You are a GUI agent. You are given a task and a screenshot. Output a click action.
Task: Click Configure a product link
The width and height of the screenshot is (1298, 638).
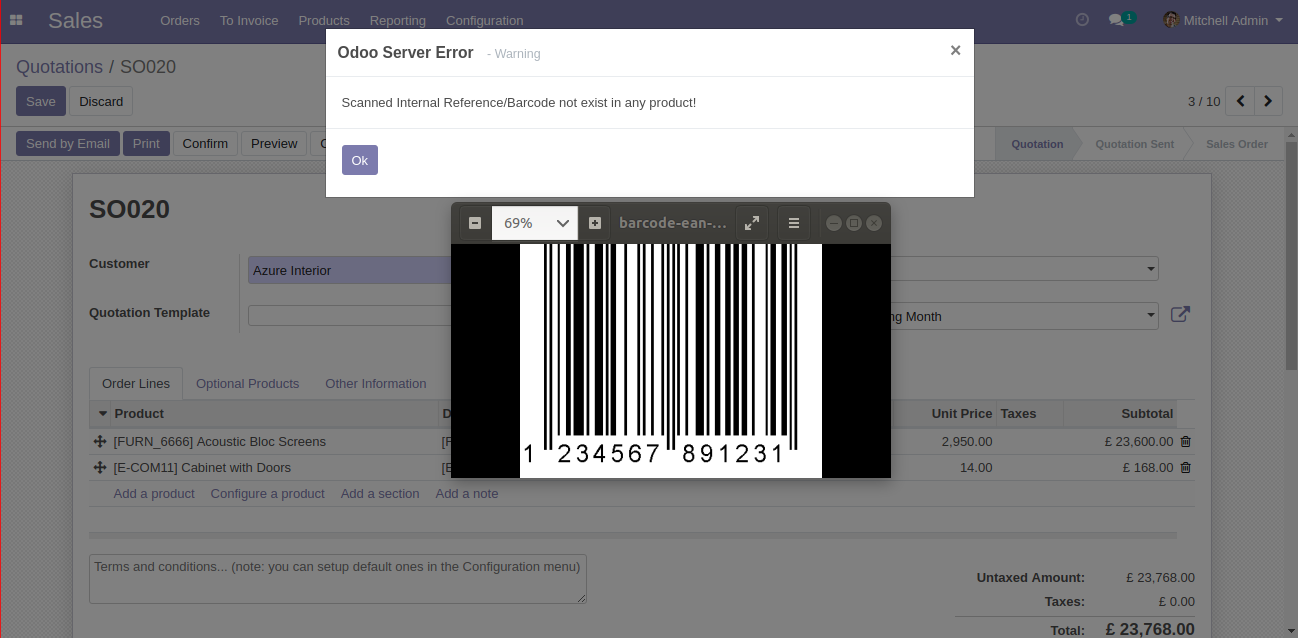tap(267, 493)
